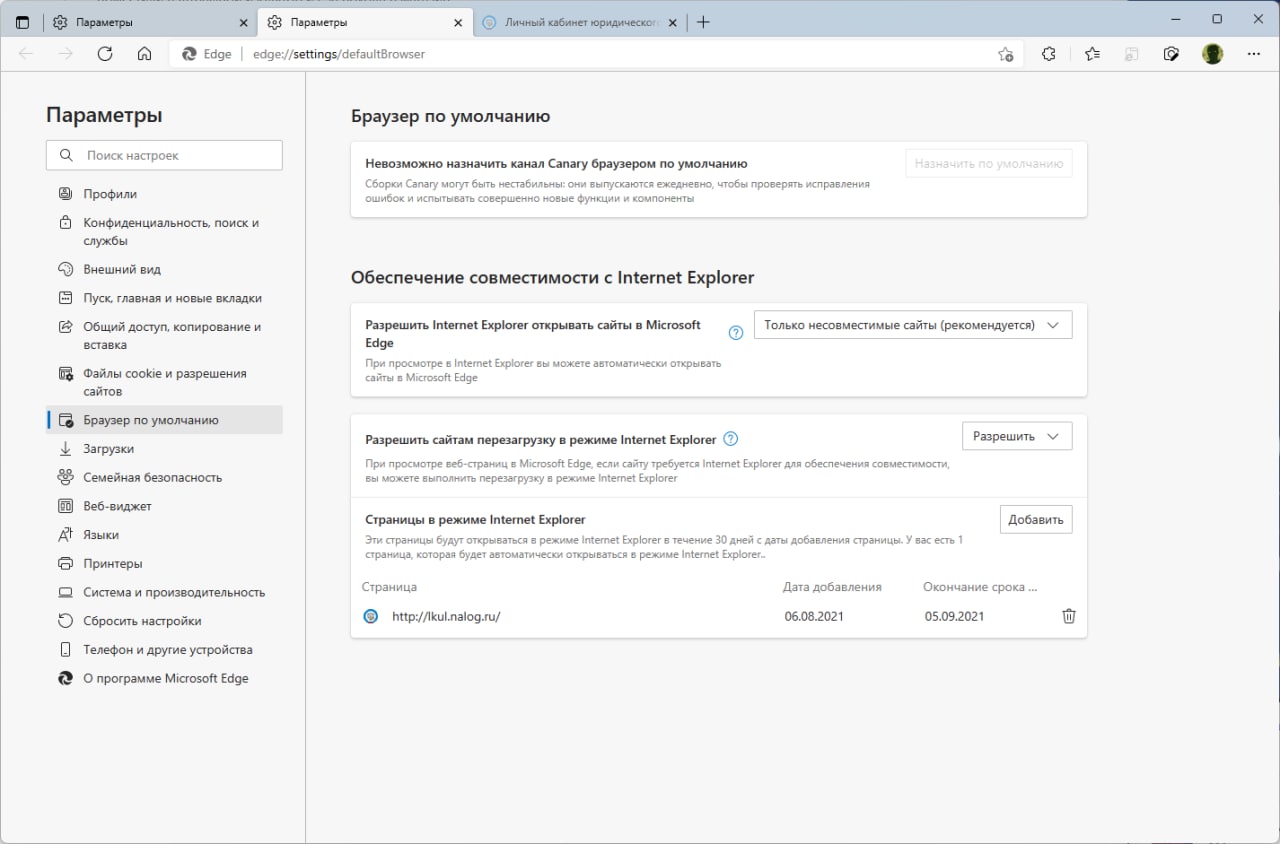Open Пуск, главная и новые вкладки section
The width and height of the screenshot is (1280, 844).
(165, 298)
